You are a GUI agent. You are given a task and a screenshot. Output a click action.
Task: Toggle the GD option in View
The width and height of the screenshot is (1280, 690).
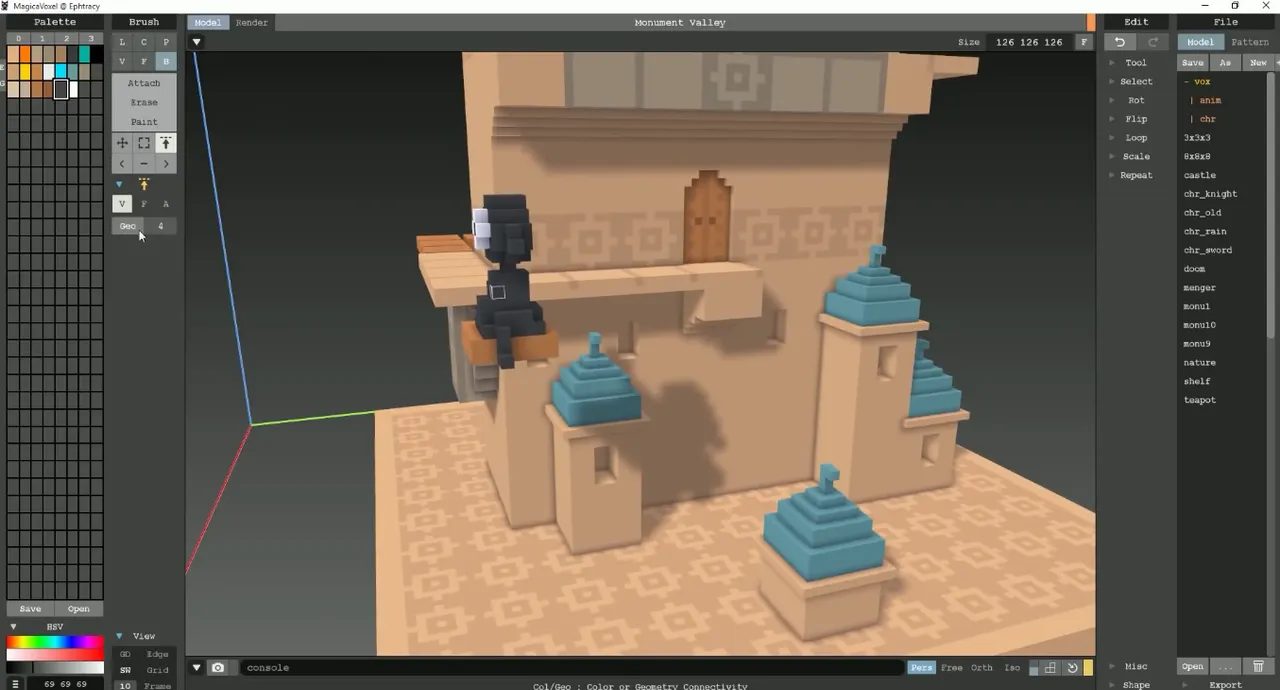point(125,654)
